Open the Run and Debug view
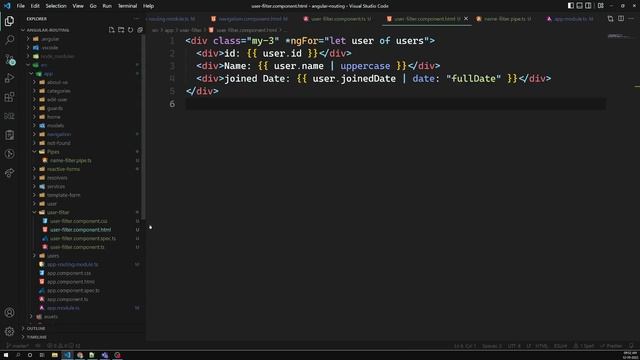 9,78
